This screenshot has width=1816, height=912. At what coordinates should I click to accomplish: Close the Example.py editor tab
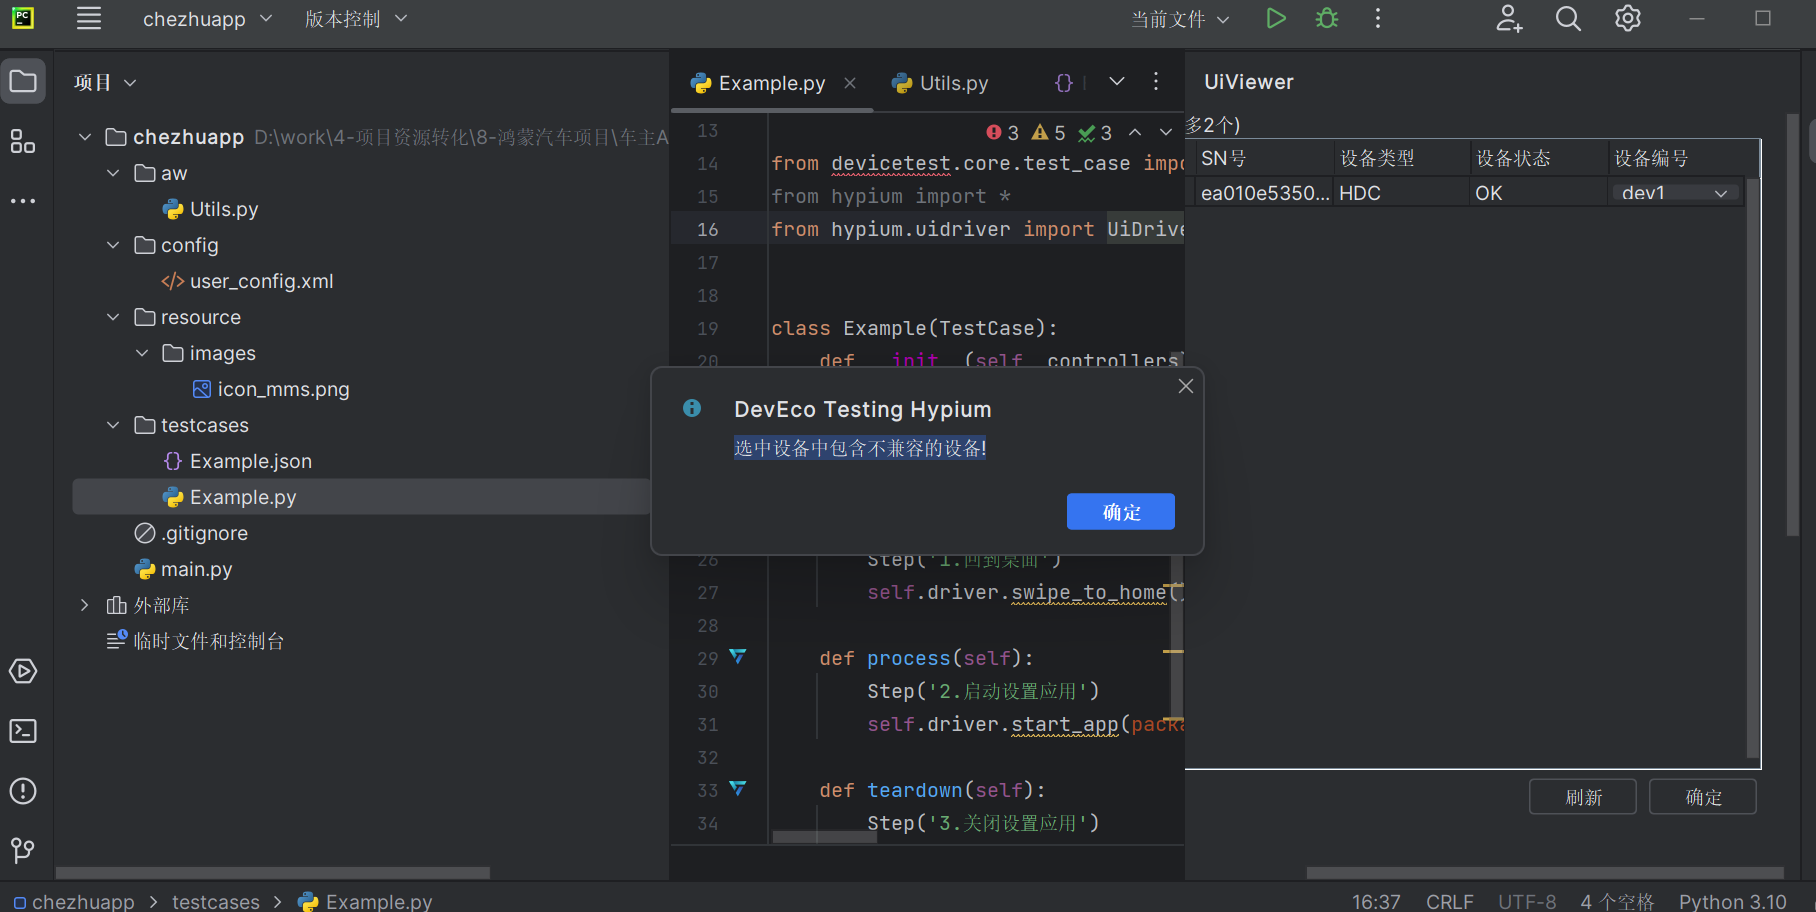click(850, 83)
